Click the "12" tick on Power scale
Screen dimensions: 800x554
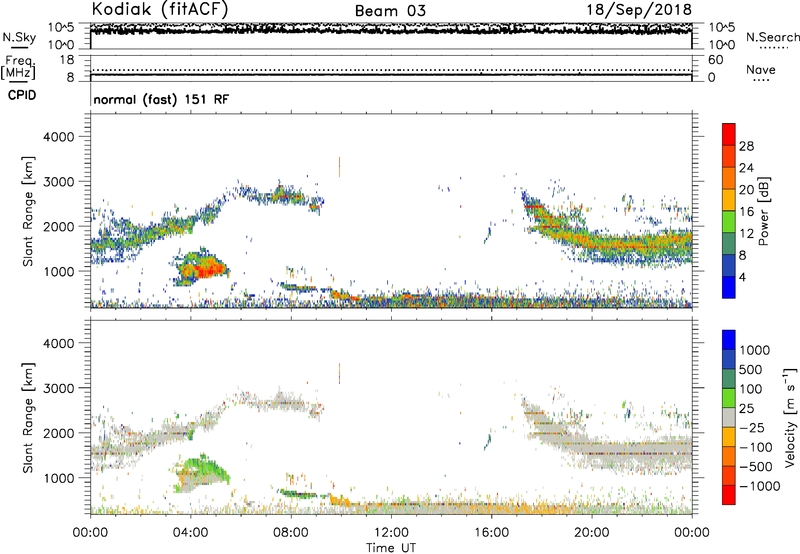[x=746, y=234]
